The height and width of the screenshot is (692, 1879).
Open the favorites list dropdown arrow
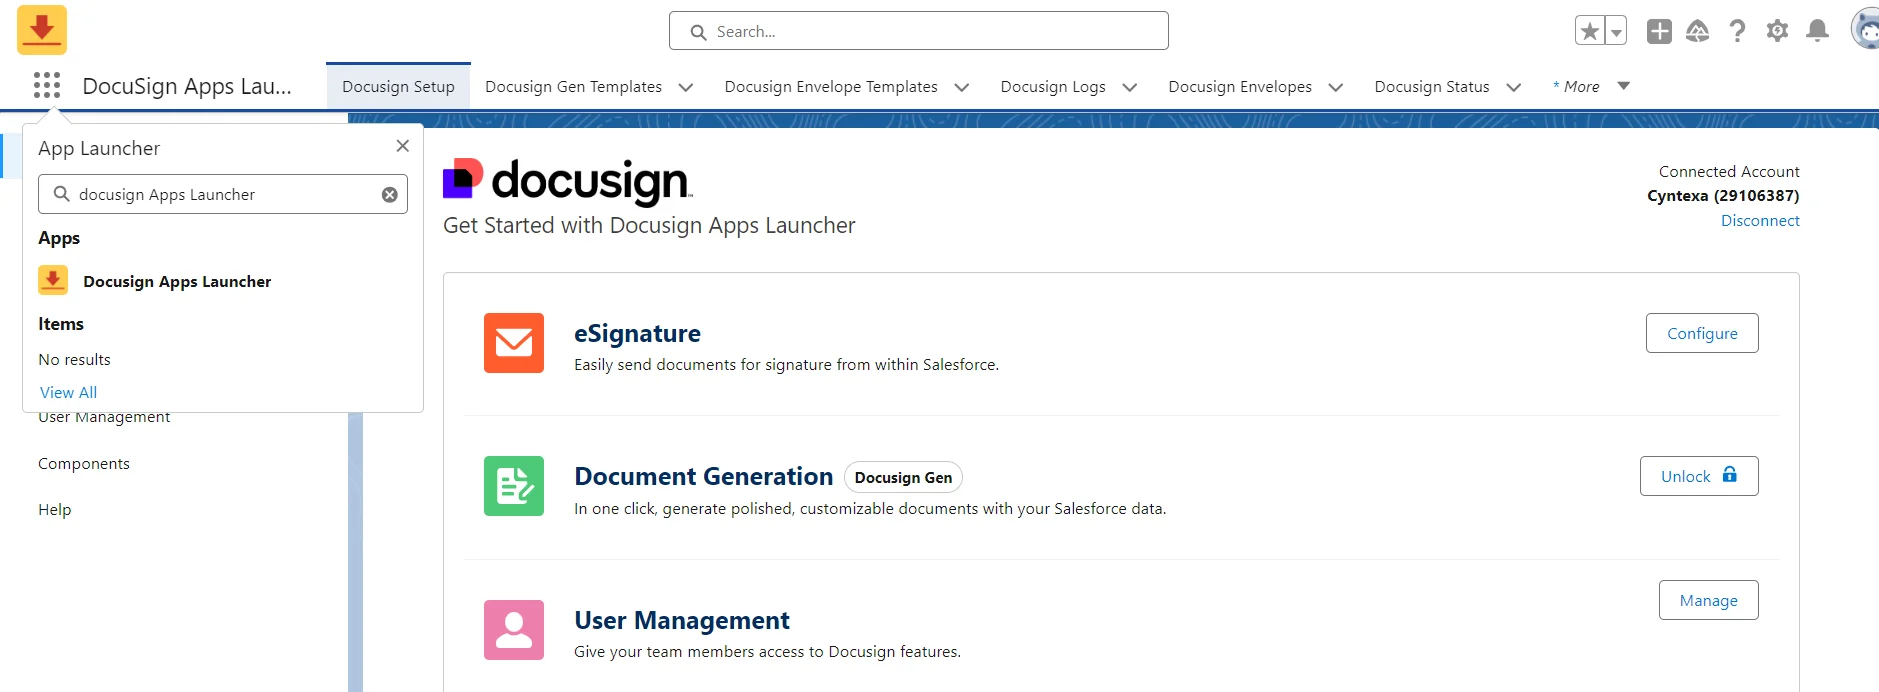click(1616, 31)
